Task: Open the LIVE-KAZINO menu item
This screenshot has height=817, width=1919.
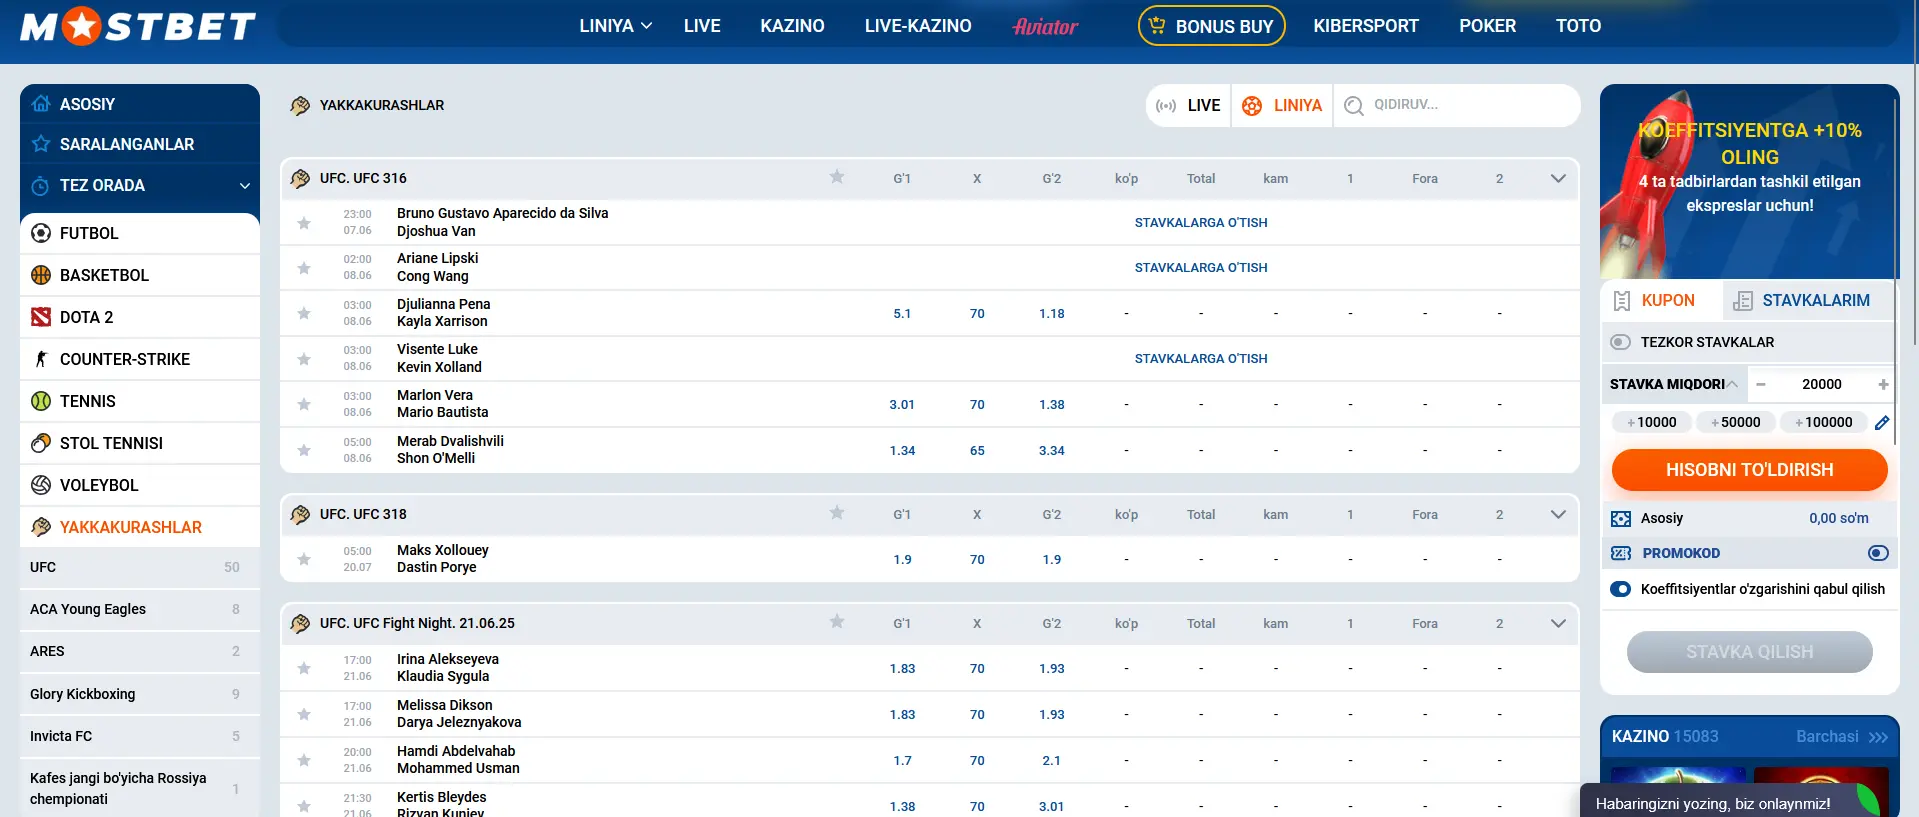Action: 918,26
